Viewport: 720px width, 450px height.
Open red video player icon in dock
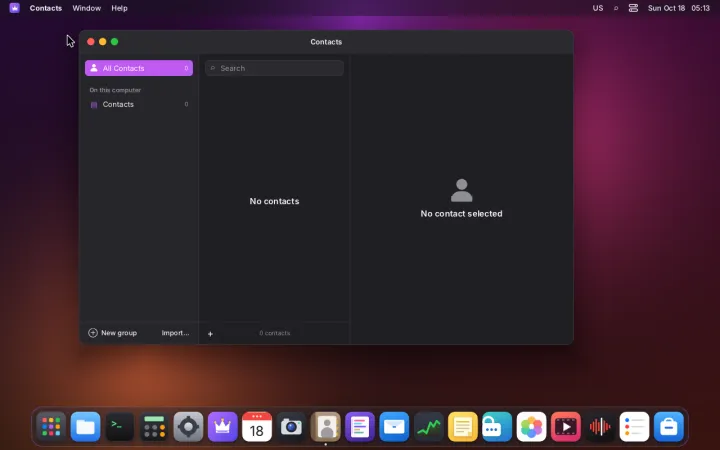566,427
